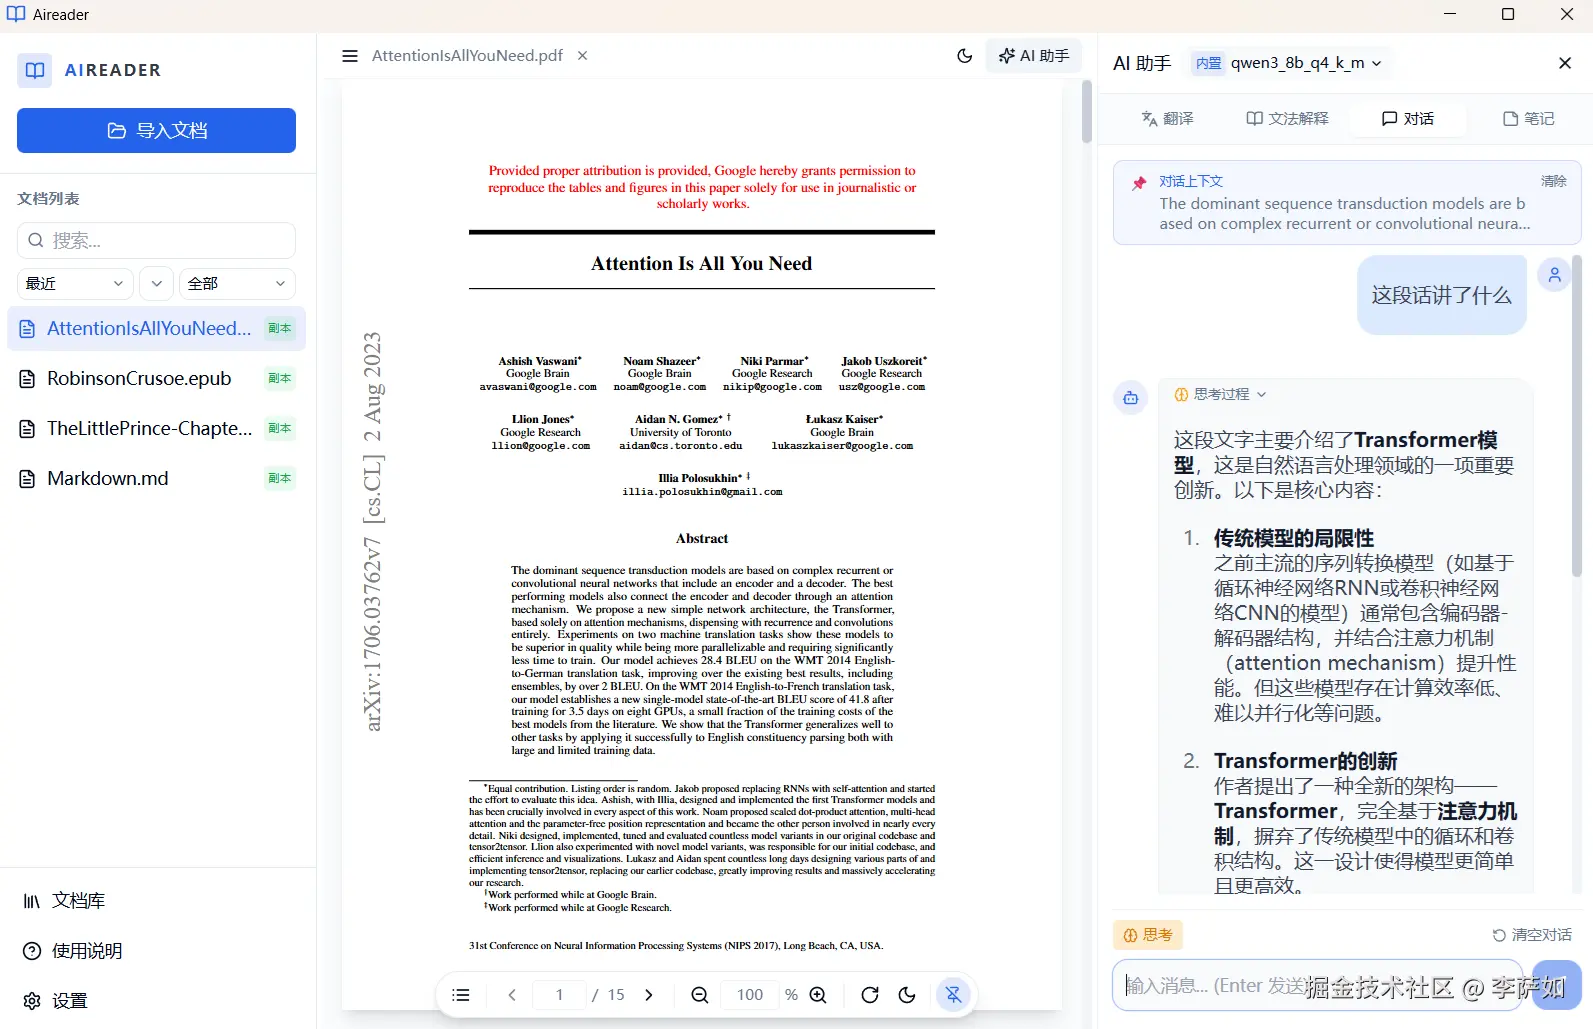Image resolution: width=1593 pixels, height=1029 pixels.
Task: Collapse the sidebar with the hamburger icon
Action: 350,56
